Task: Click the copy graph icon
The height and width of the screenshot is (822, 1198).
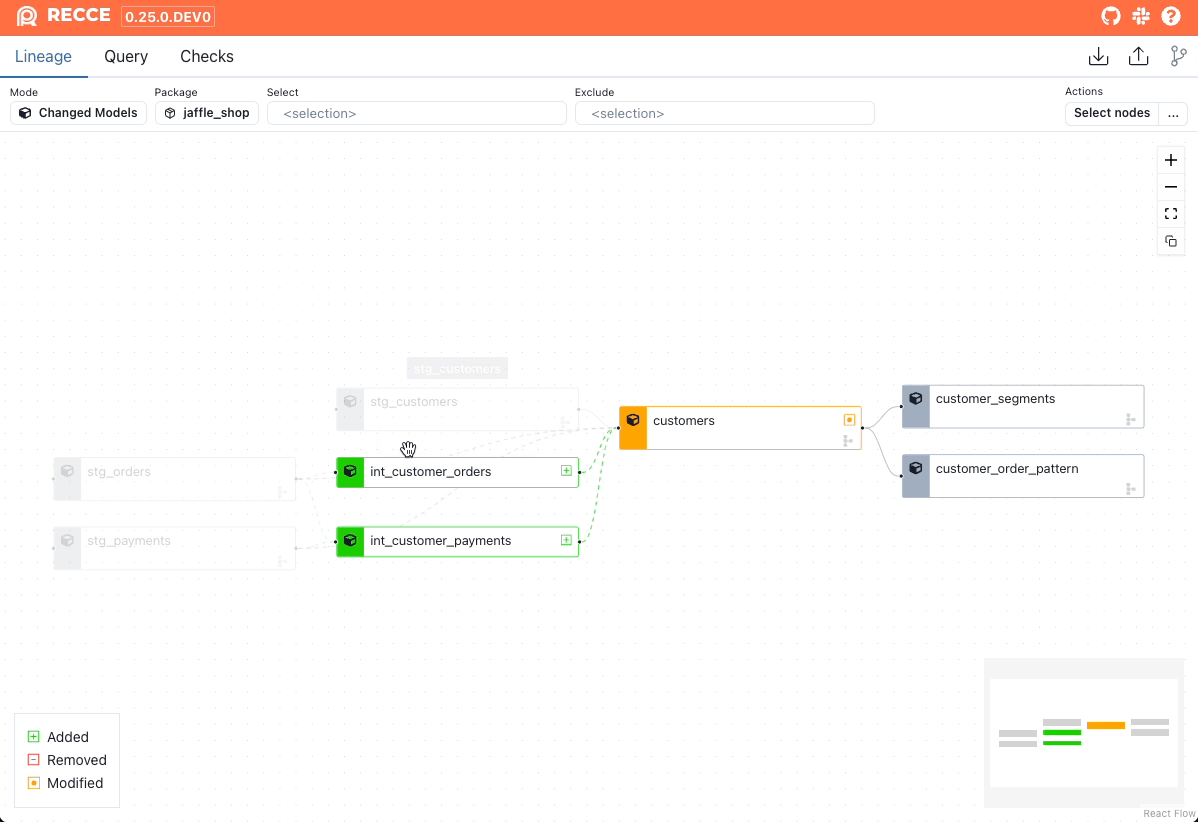Action: click(x=1171, y=241)
